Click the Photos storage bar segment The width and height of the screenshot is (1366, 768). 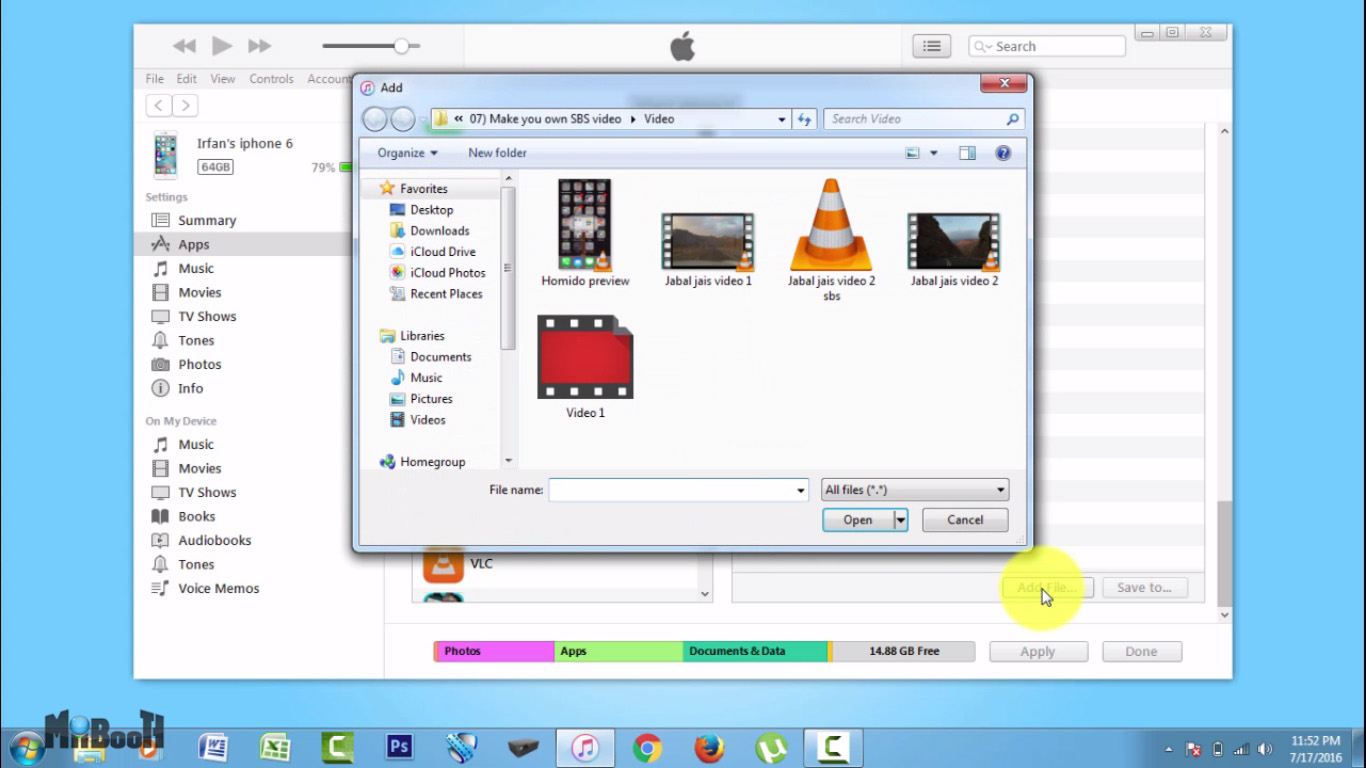pos(494,651)
